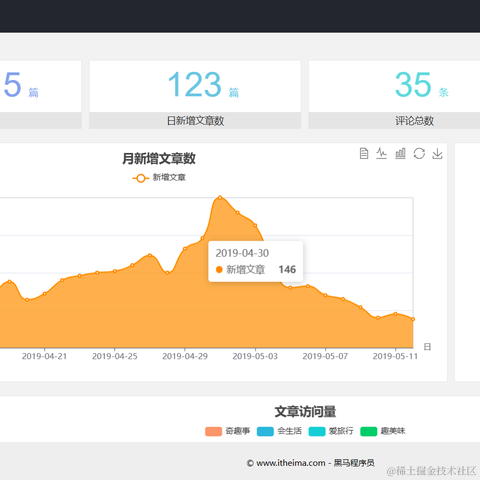The height and width of the screenshot is (480, 480).
Task: Click the 2019-05-07 axis label
Action: pos(325,356)
